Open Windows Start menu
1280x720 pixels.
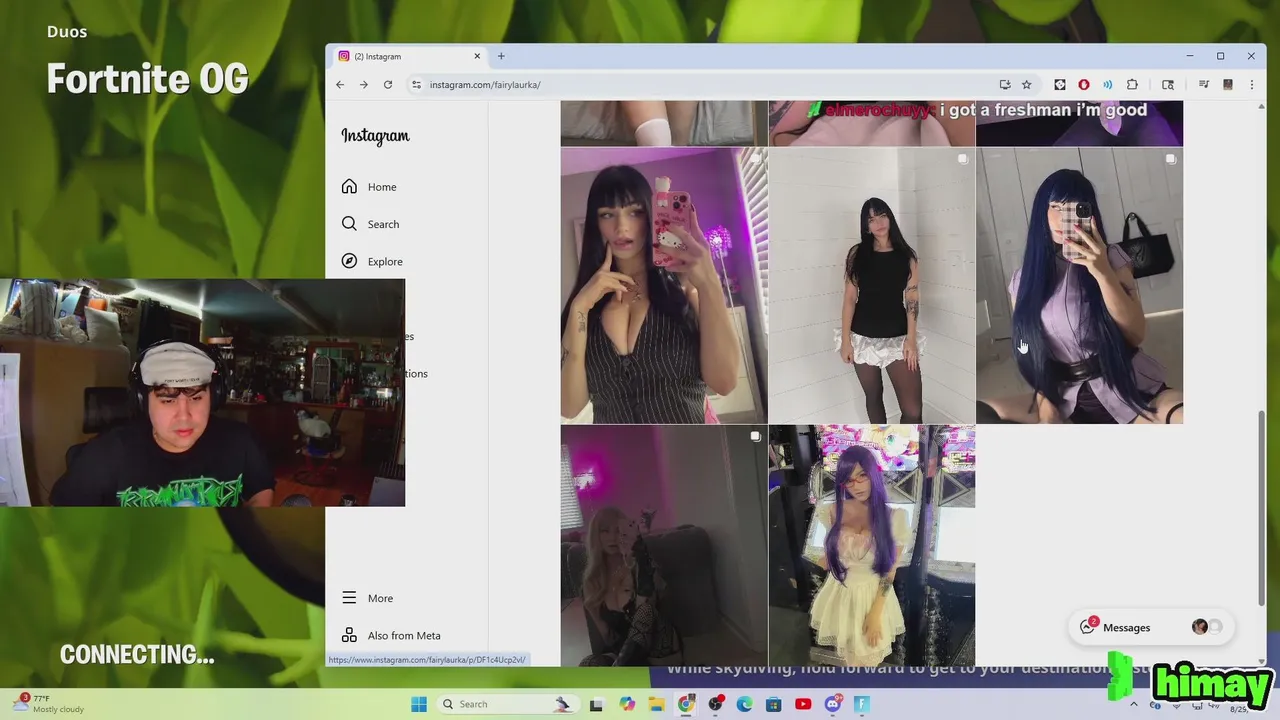(x=419, y=704)
